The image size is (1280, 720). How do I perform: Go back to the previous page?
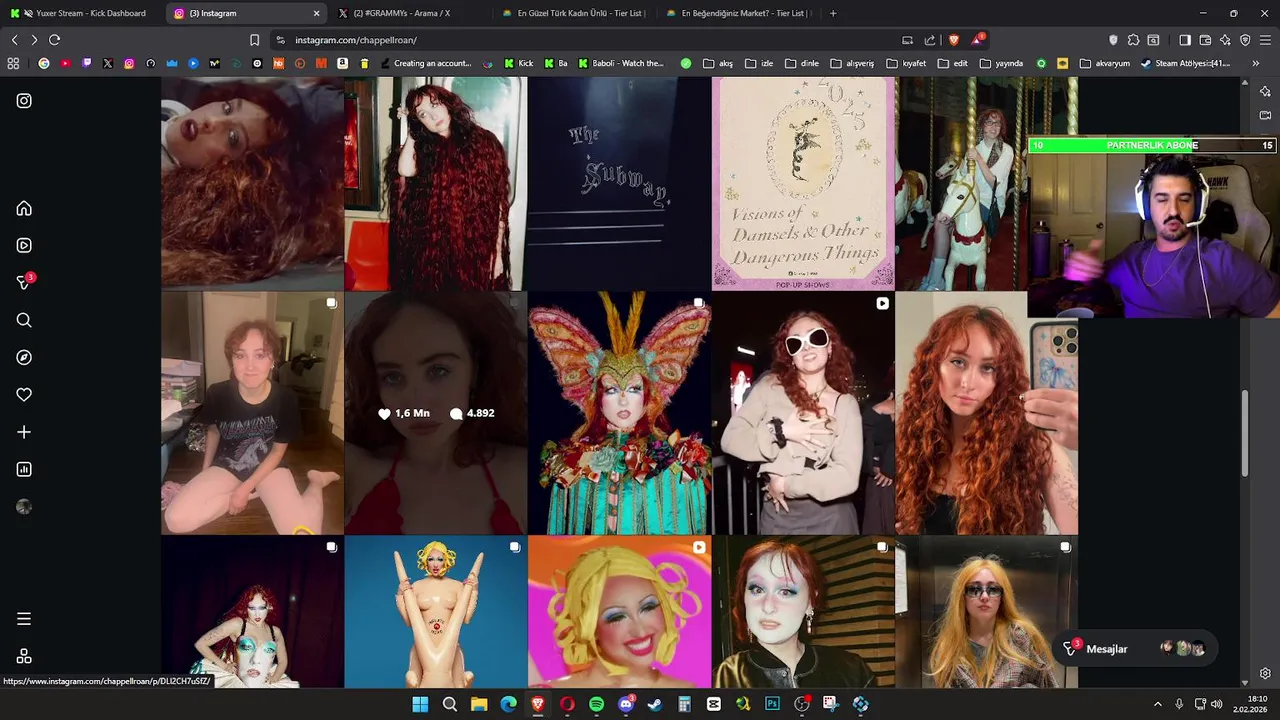[14, 40]
